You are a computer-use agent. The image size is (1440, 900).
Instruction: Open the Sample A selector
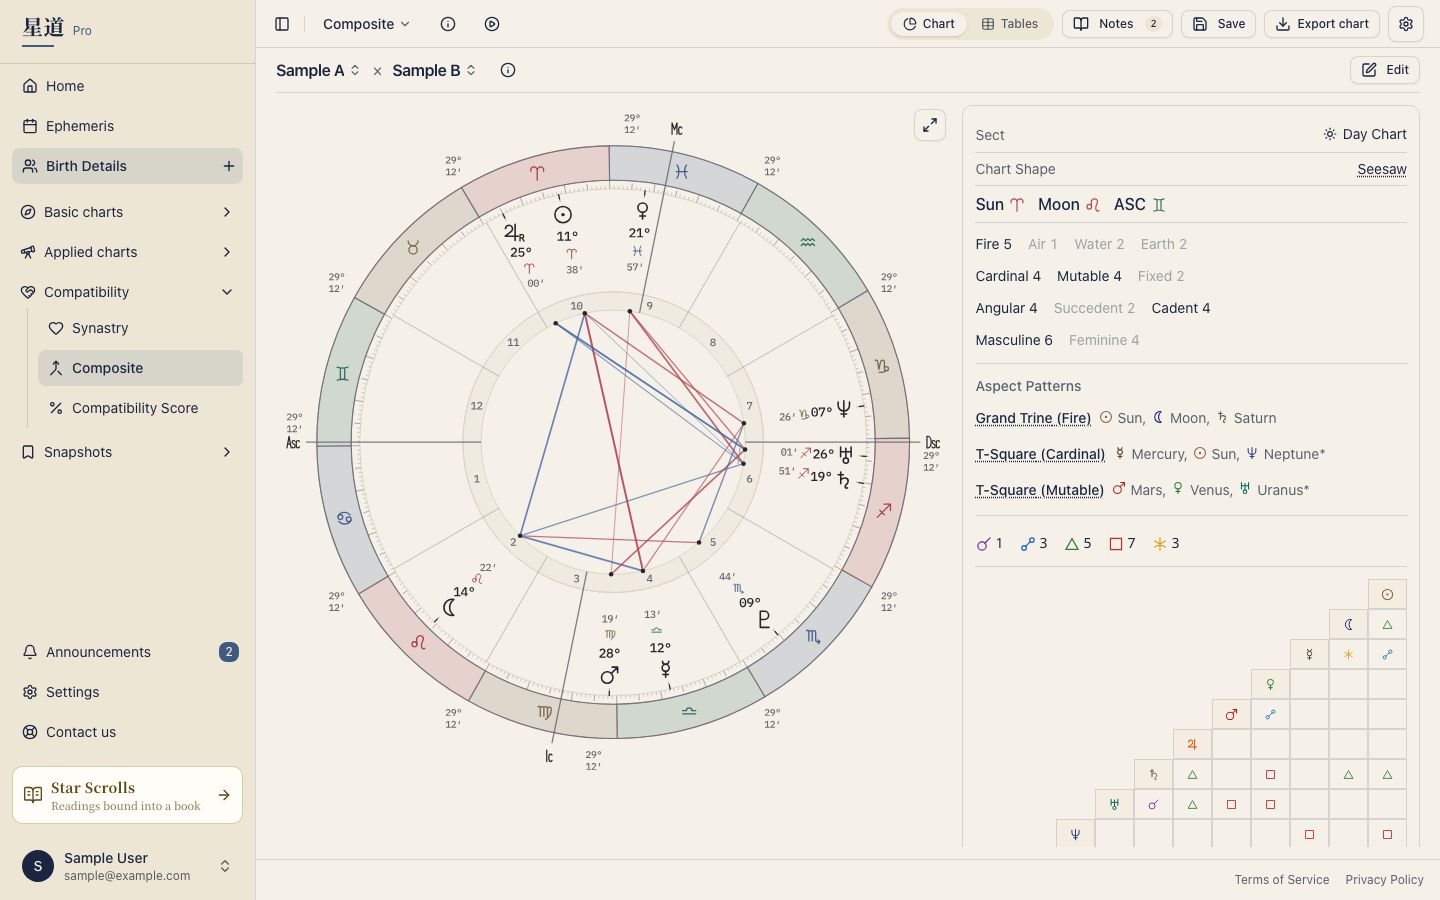coord(318,70)
